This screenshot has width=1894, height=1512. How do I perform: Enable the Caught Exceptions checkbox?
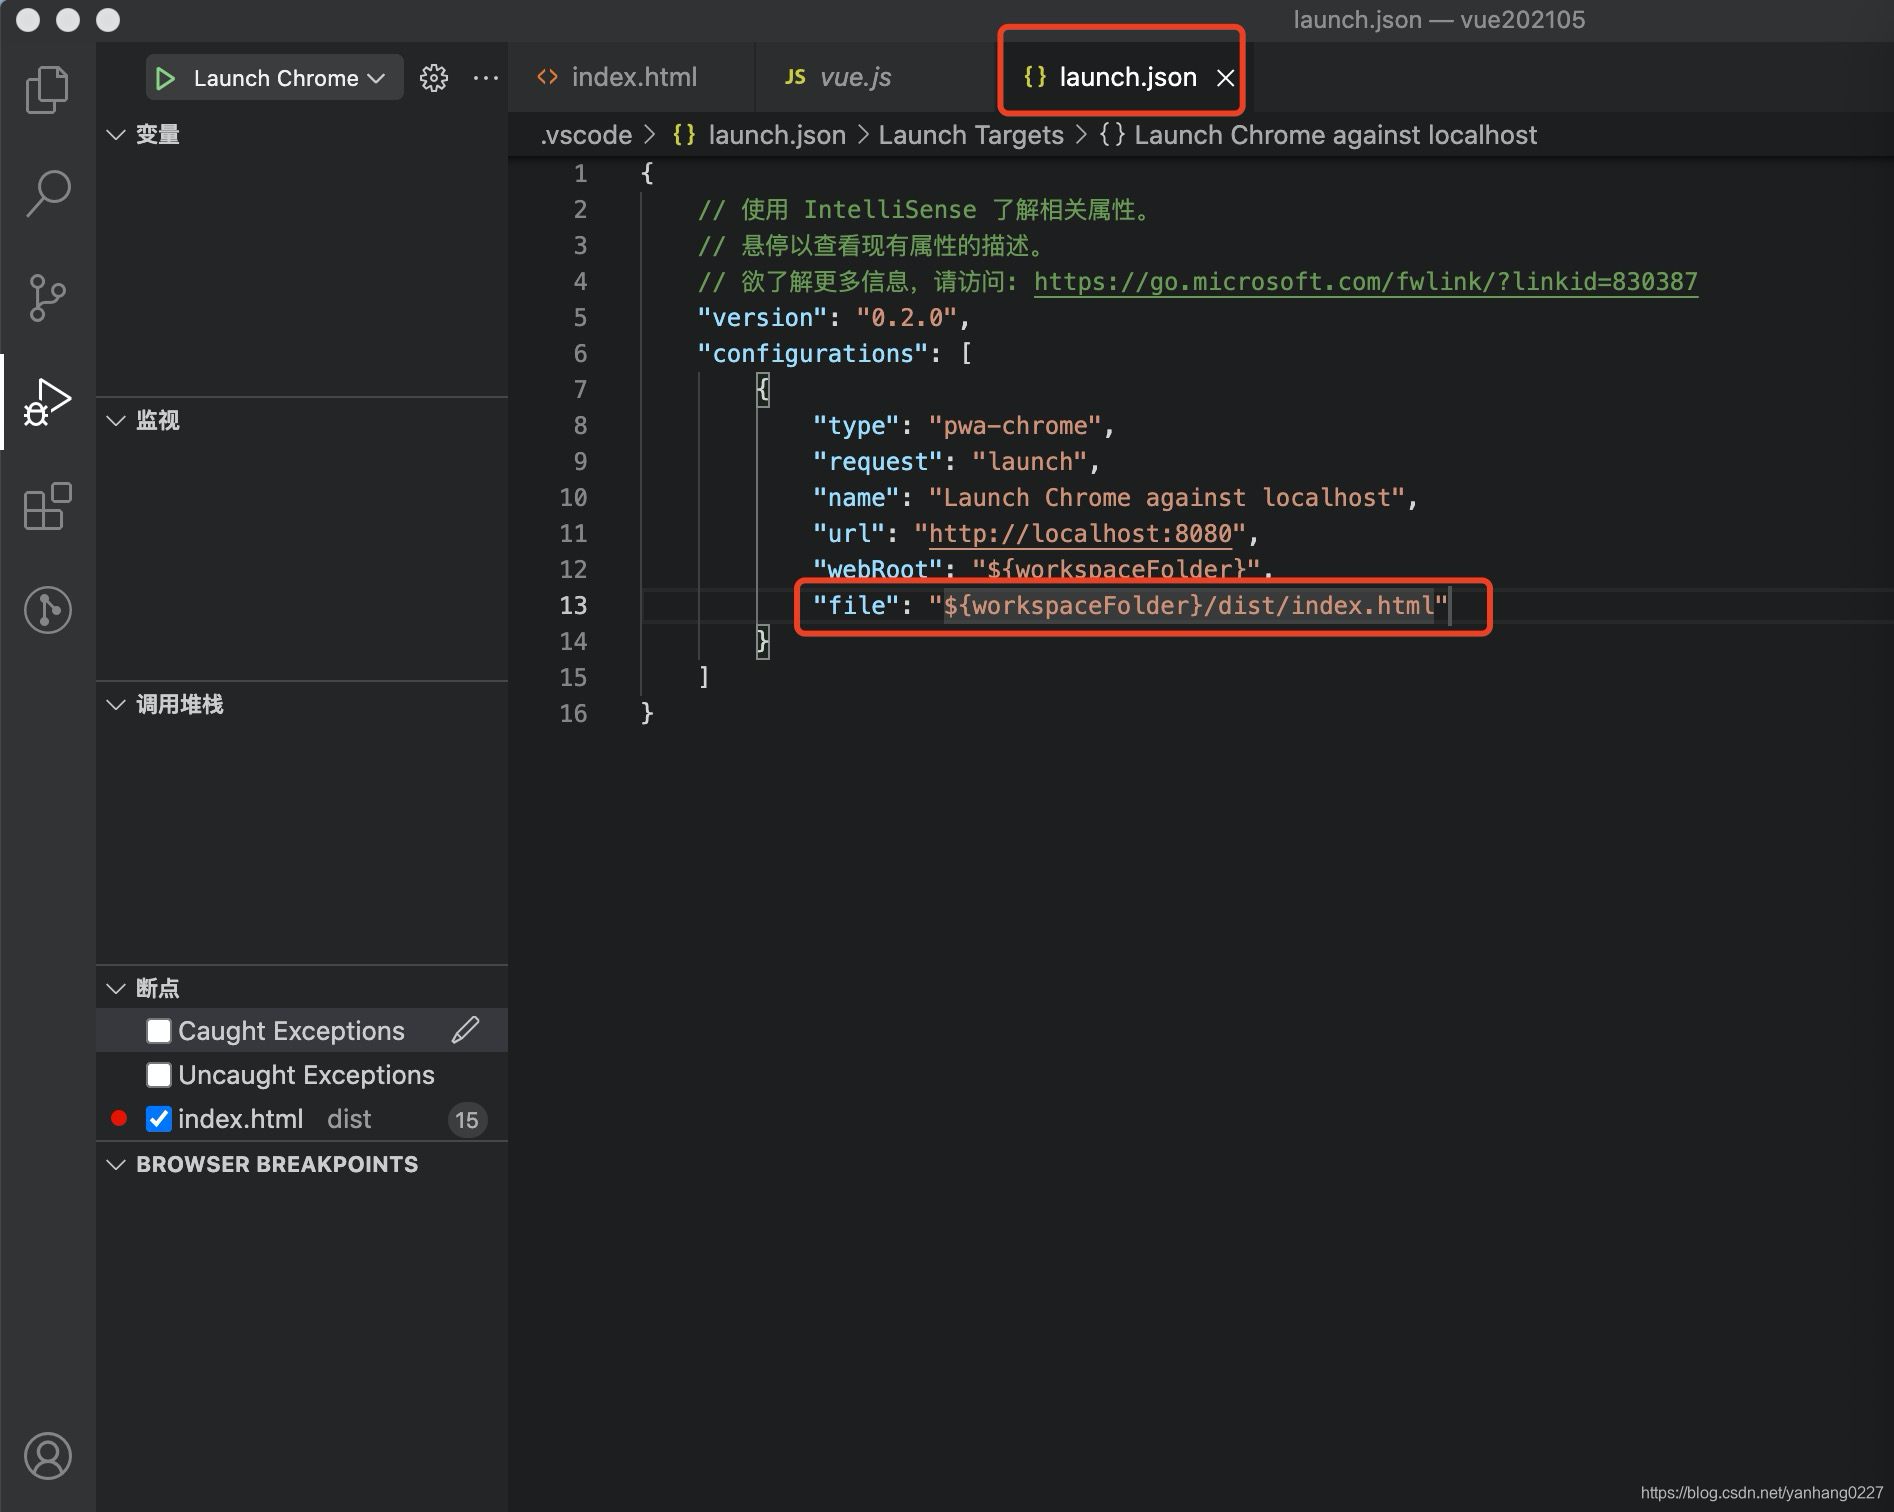158,1030
